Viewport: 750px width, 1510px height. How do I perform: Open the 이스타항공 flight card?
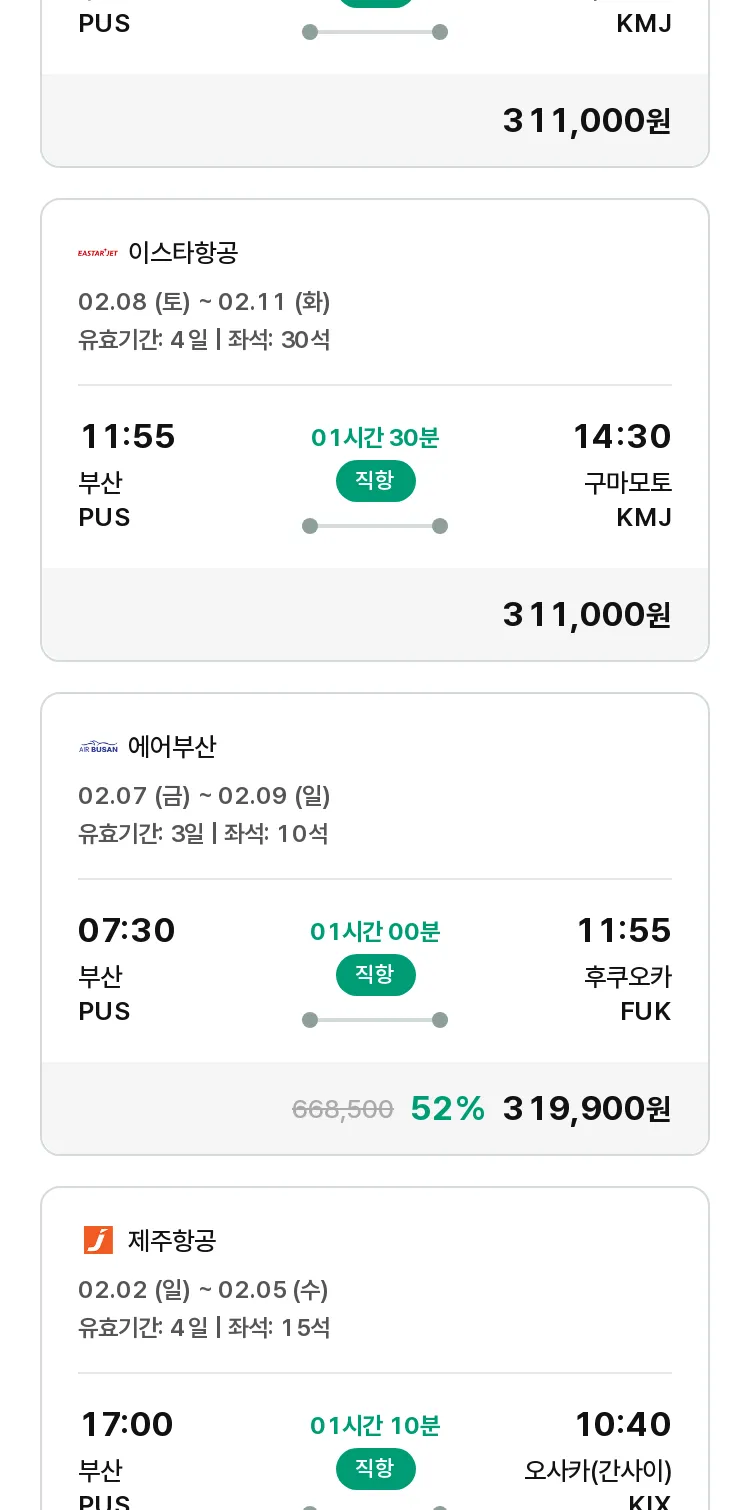click(375, 430)
